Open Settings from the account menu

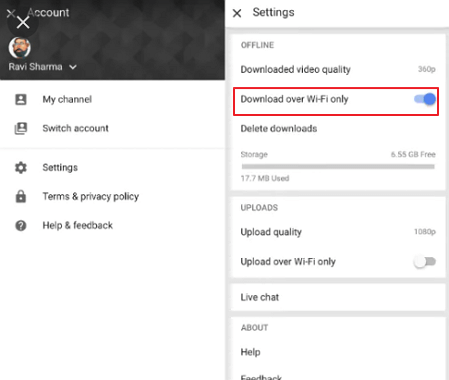coord(60,167)
